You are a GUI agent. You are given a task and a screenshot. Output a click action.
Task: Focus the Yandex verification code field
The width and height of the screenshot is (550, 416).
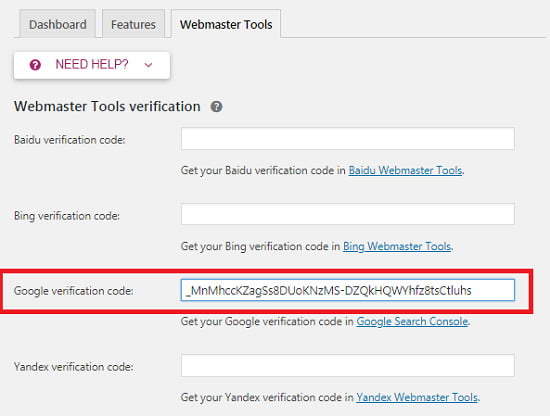[x=348, y=365]
